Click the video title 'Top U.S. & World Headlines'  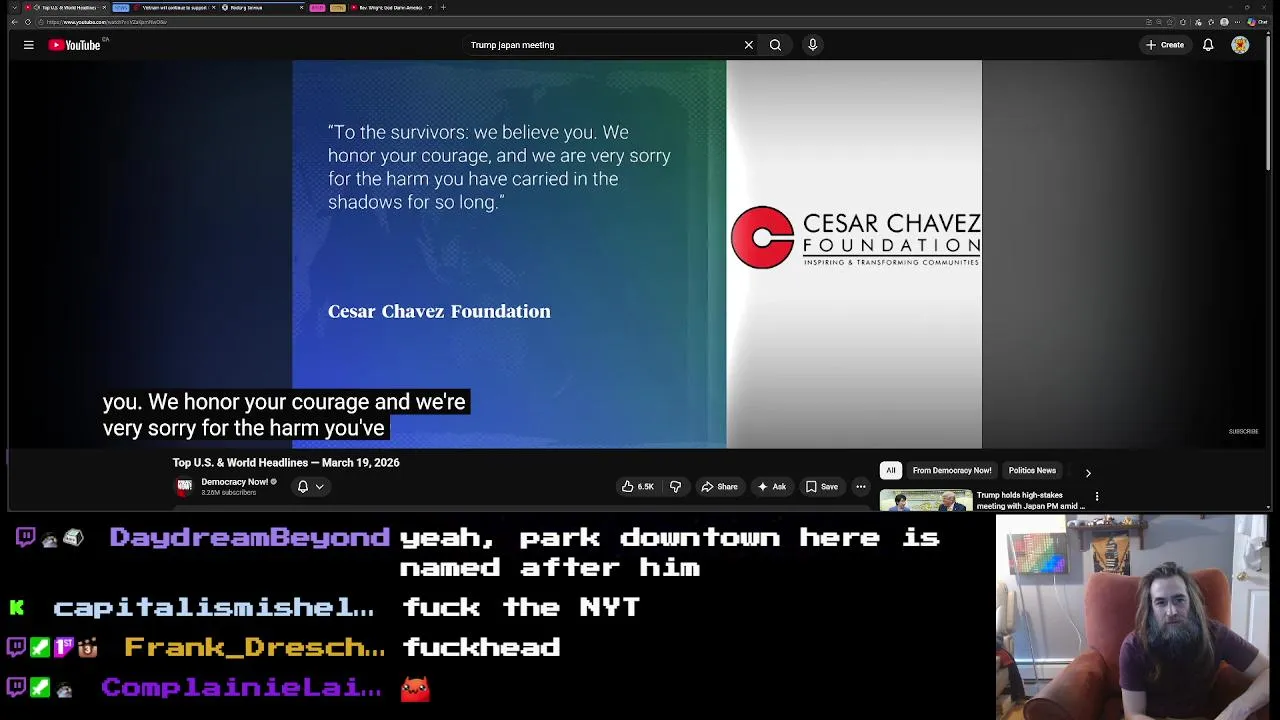pos(286,463)
